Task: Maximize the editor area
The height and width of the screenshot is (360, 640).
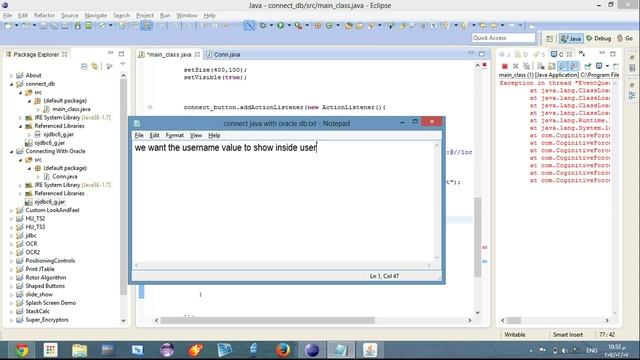Action: [x=482, y=54]
